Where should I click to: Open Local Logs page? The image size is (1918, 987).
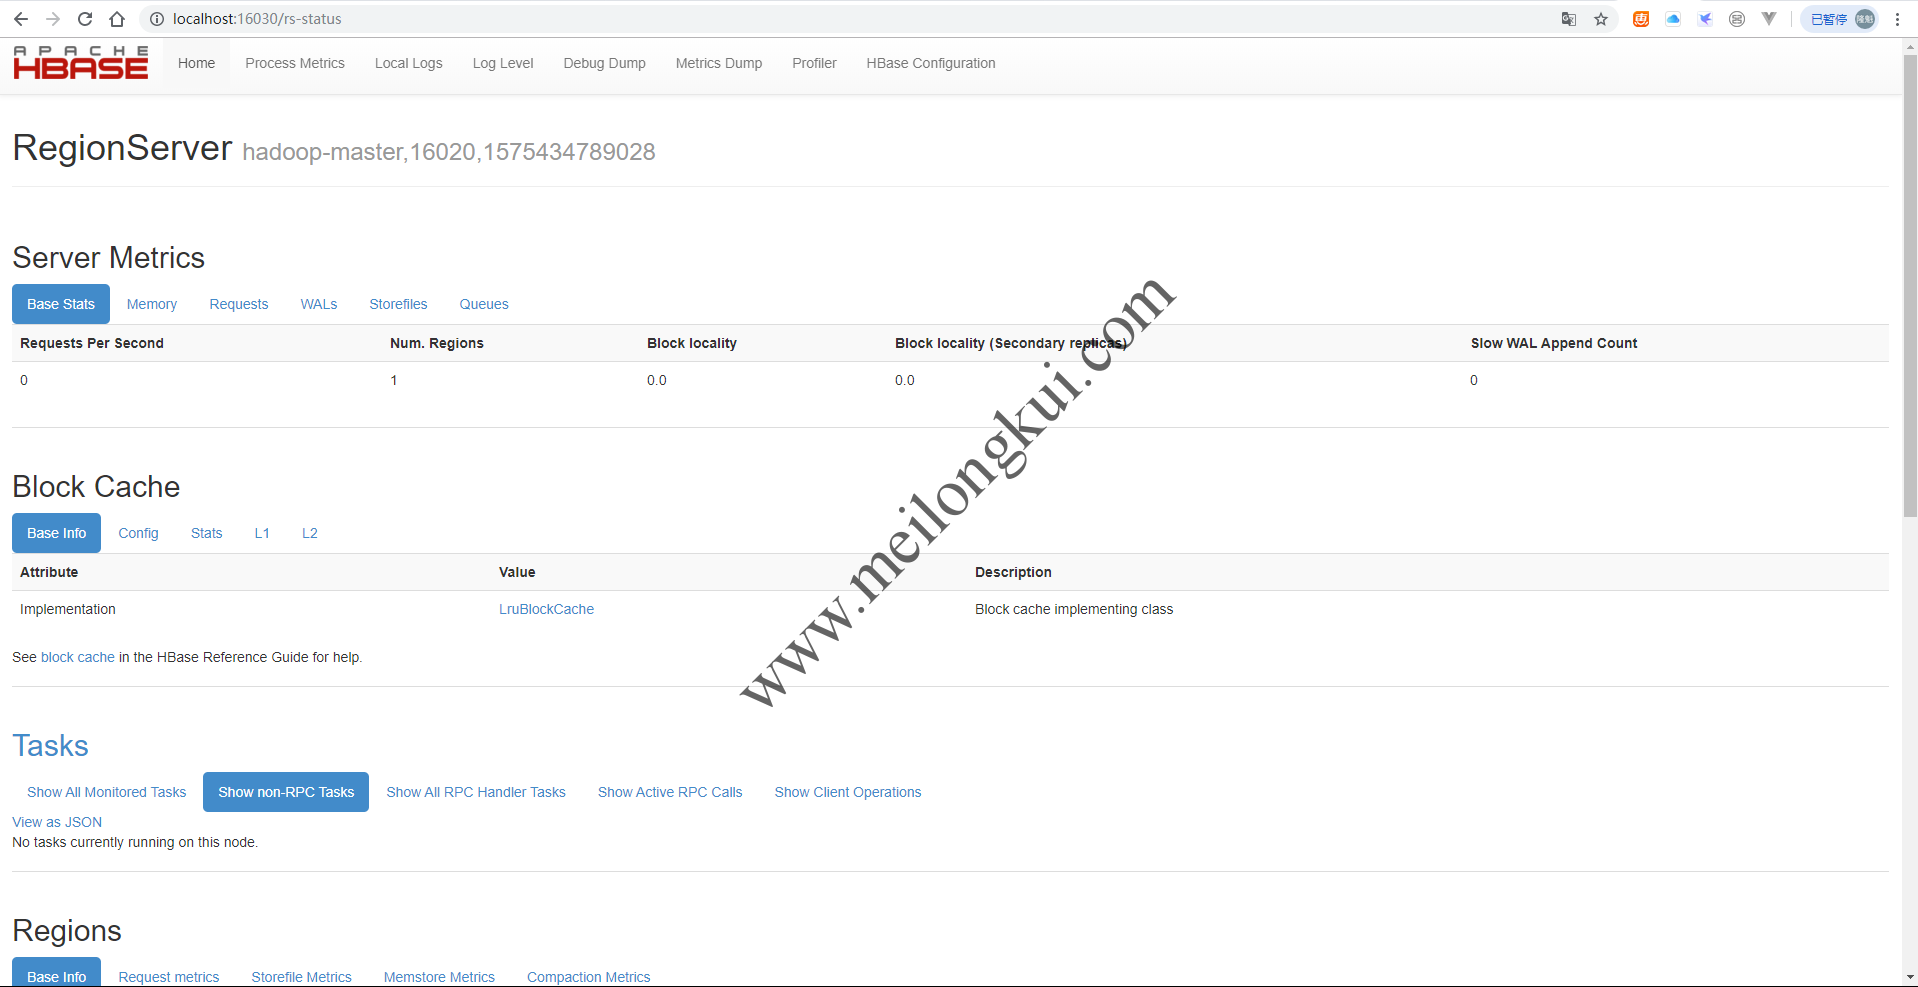(x=408, y=63)
